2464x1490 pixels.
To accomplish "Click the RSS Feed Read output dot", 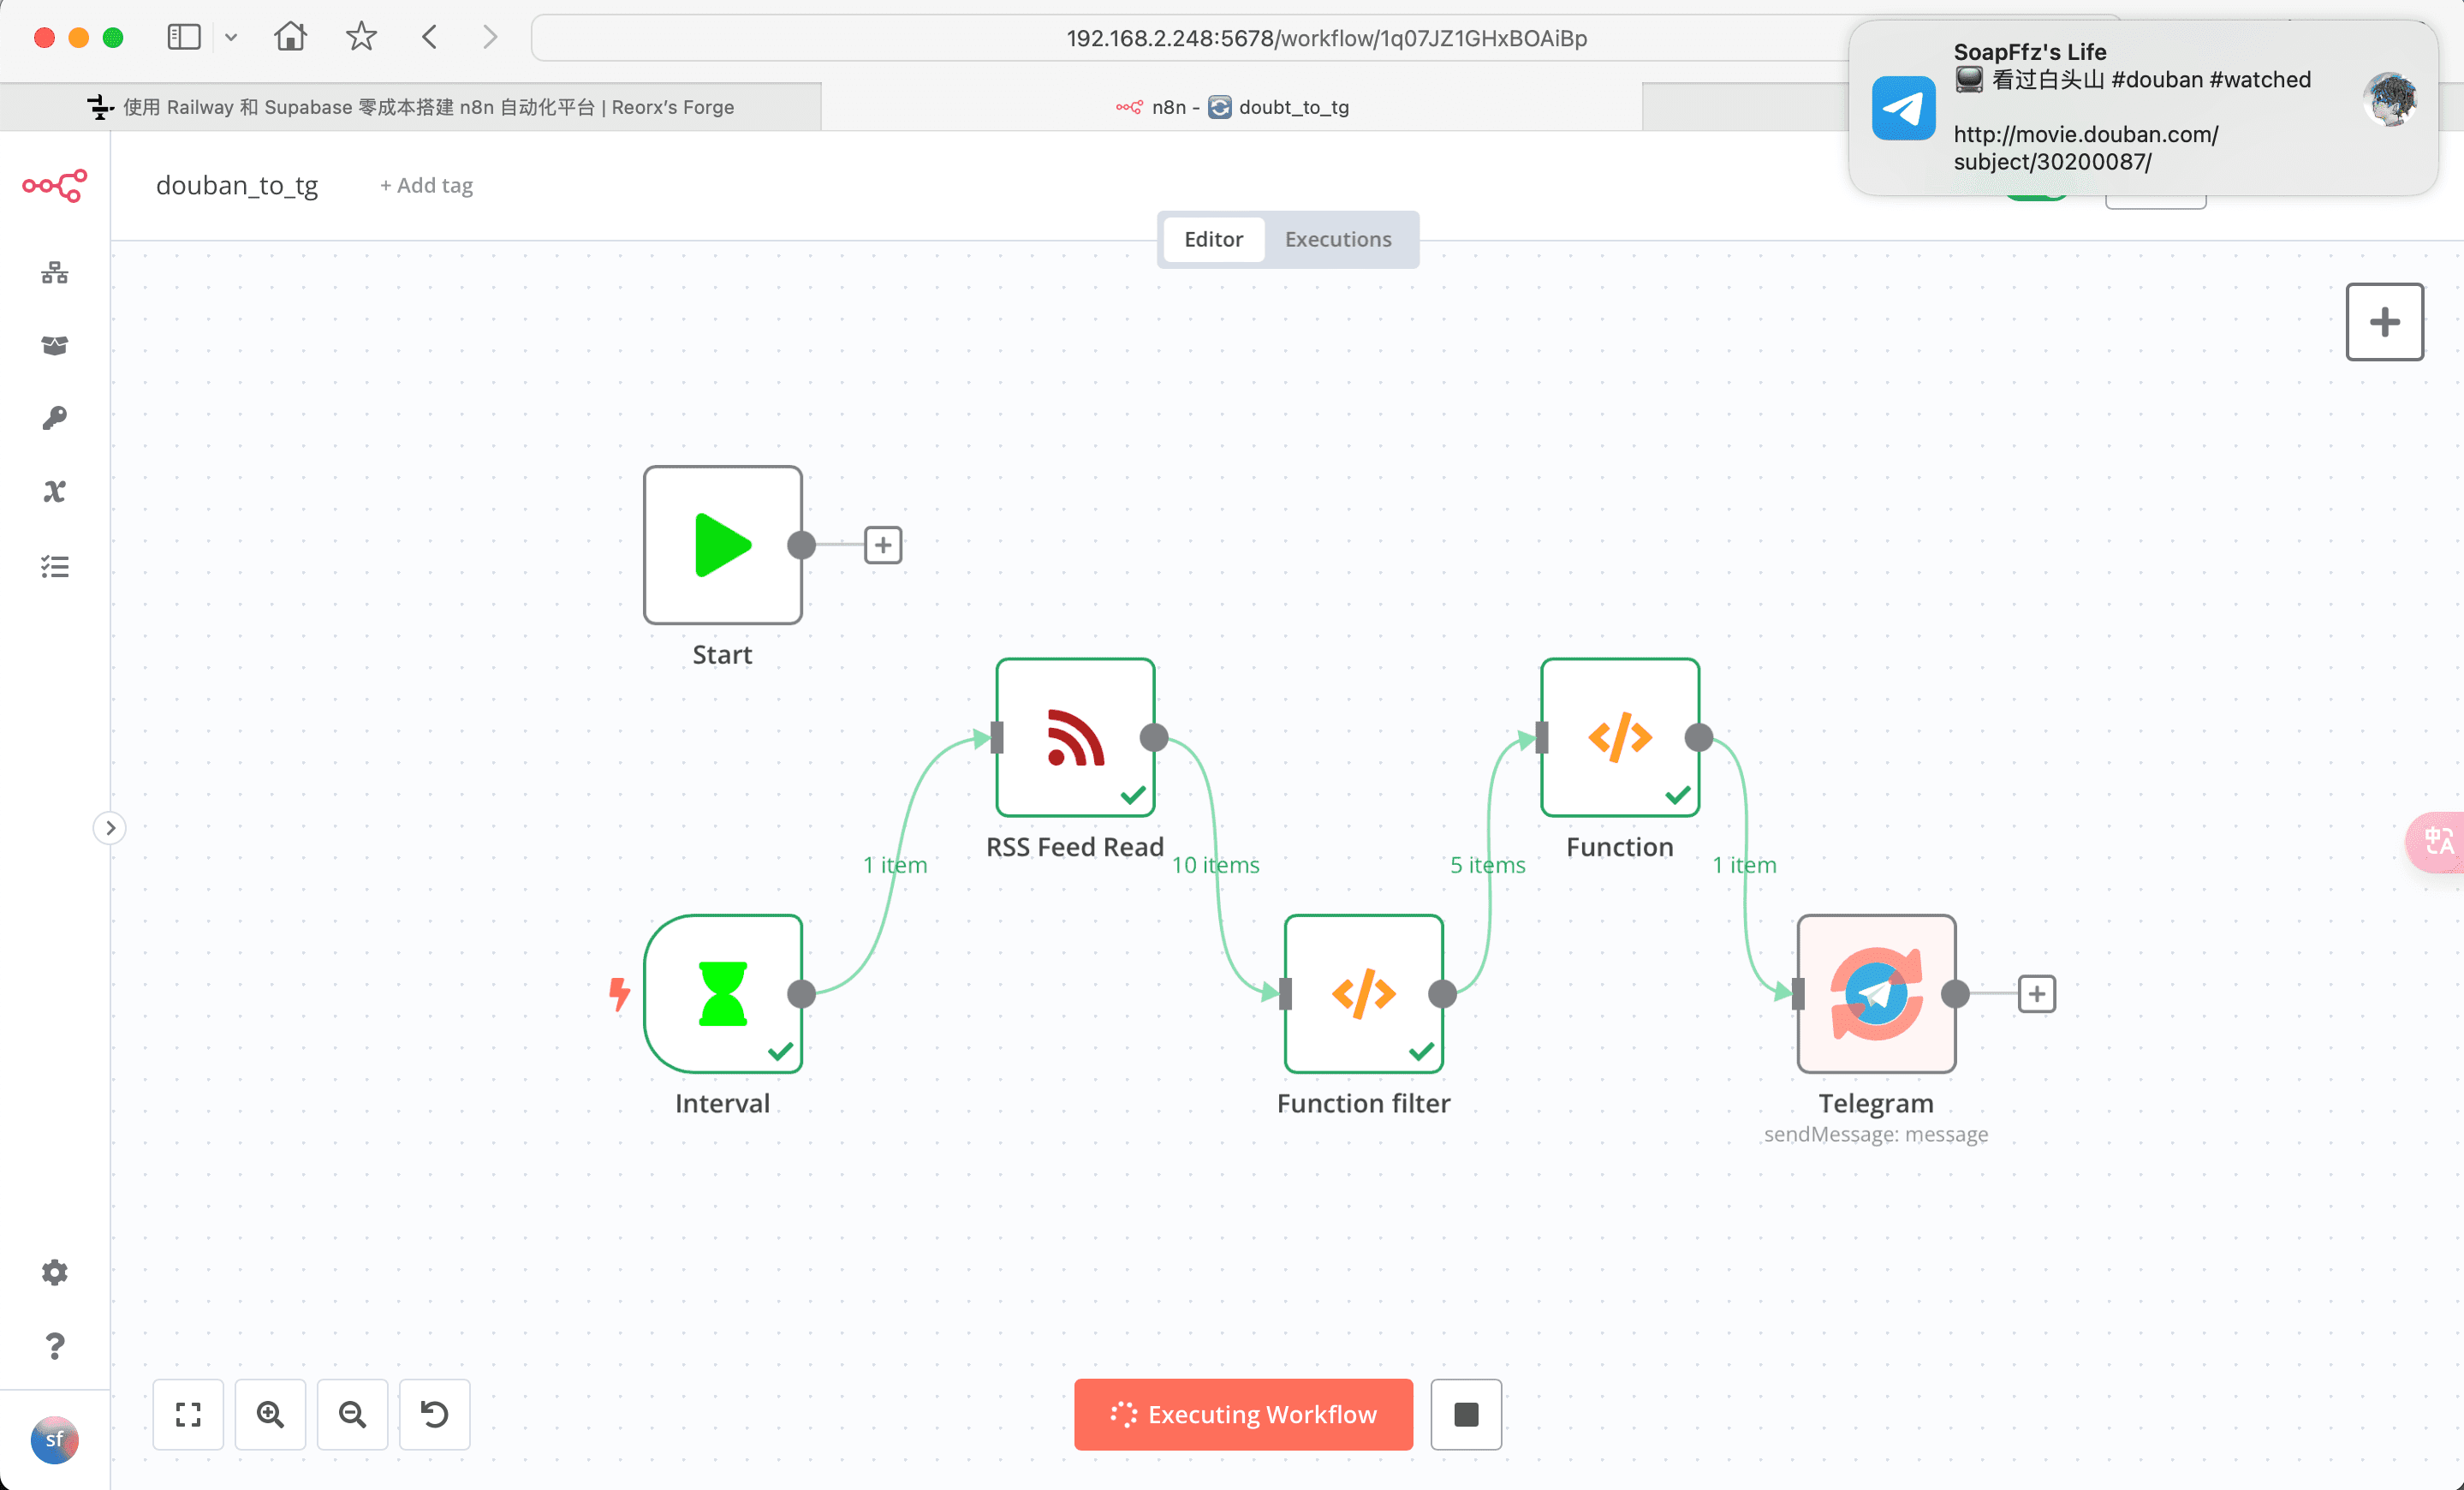I will 1155,738.
